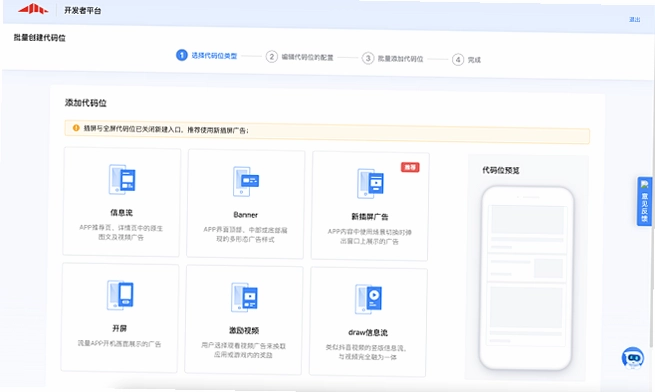Select the 信息流 ad type icon
The image size is (655, 392).
click(122, 179)
